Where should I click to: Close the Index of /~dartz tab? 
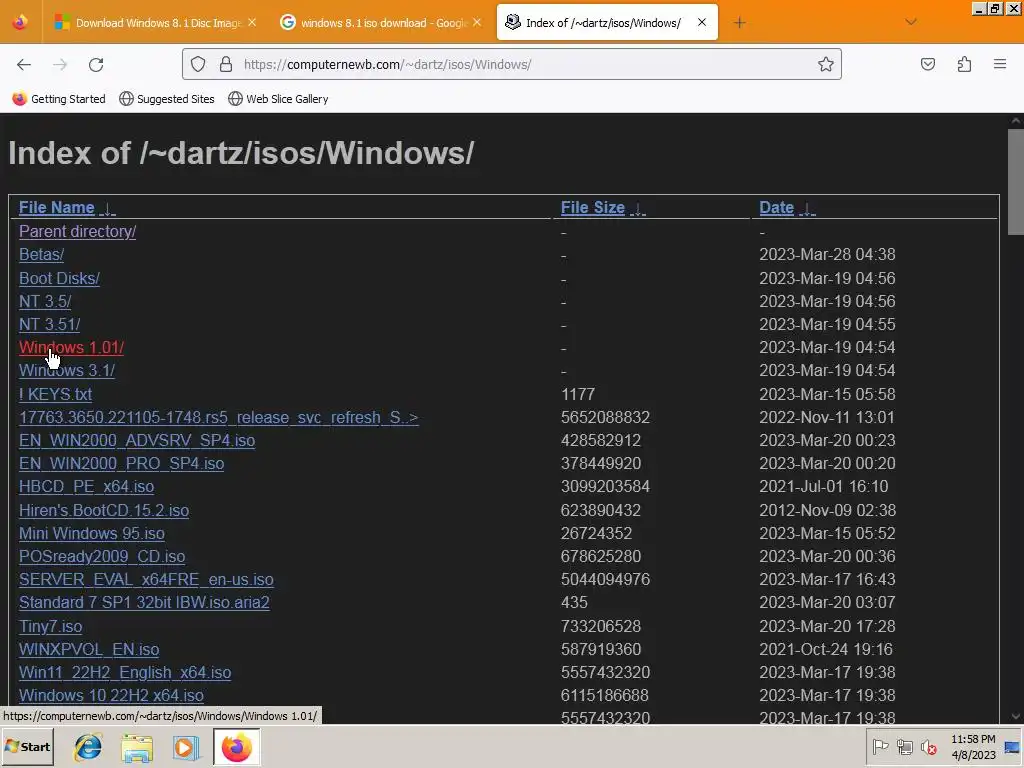(x=702, y=22)
